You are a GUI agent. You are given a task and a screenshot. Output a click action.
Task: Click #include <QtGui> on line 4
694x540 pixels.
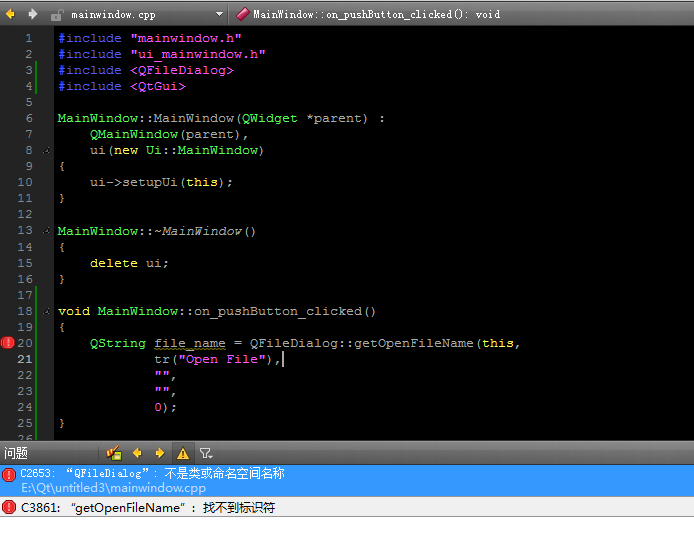coord(122,86)
